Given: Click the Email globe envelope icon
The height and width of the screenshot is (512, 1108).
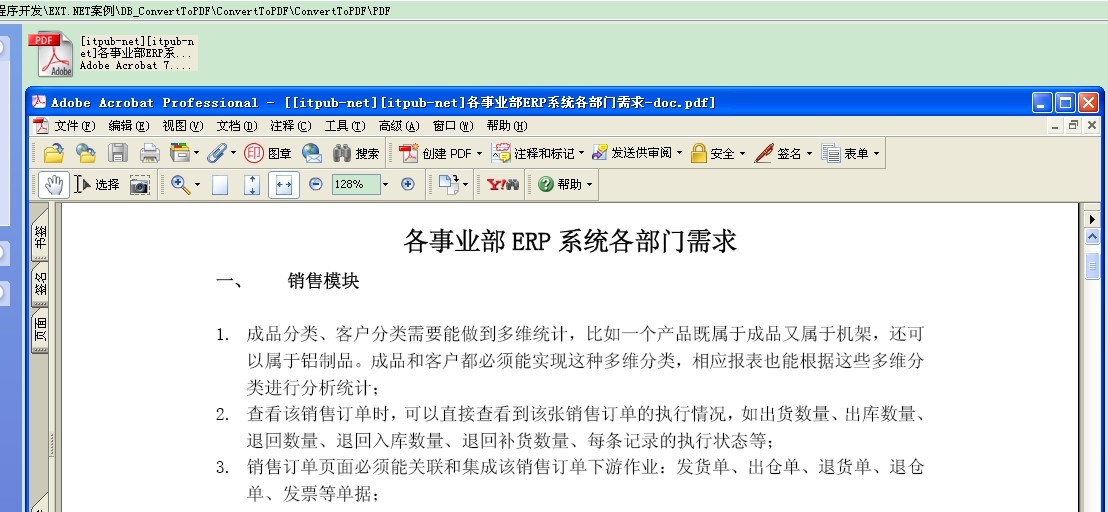Looking at the screenshot, I should coord(312,153).
